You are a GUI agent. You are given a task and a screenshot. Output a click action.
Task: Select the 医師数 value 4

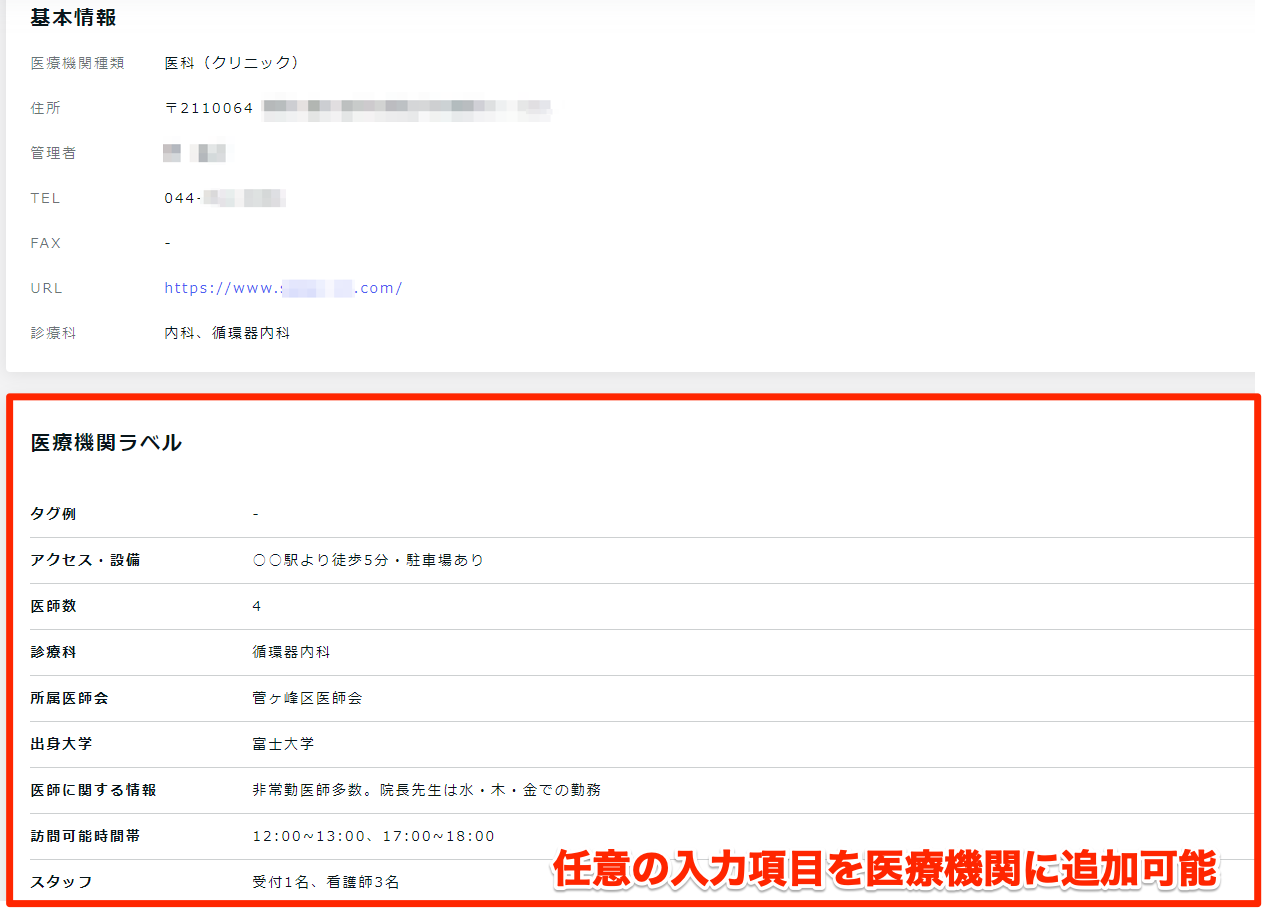pos(257,606)
